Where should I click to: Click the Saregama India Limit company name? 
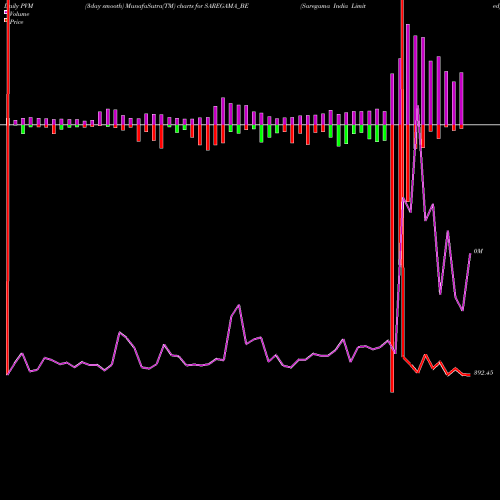(333, 6)
